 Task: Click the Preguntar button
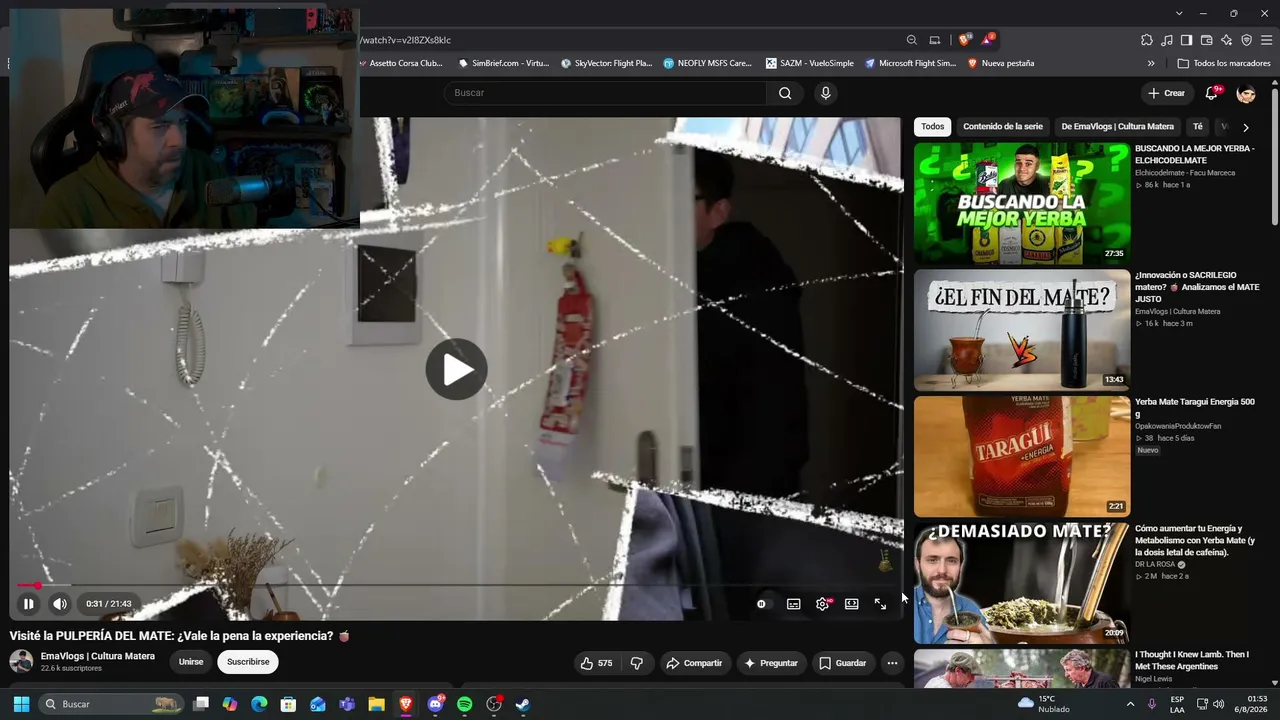pos(771,663)
